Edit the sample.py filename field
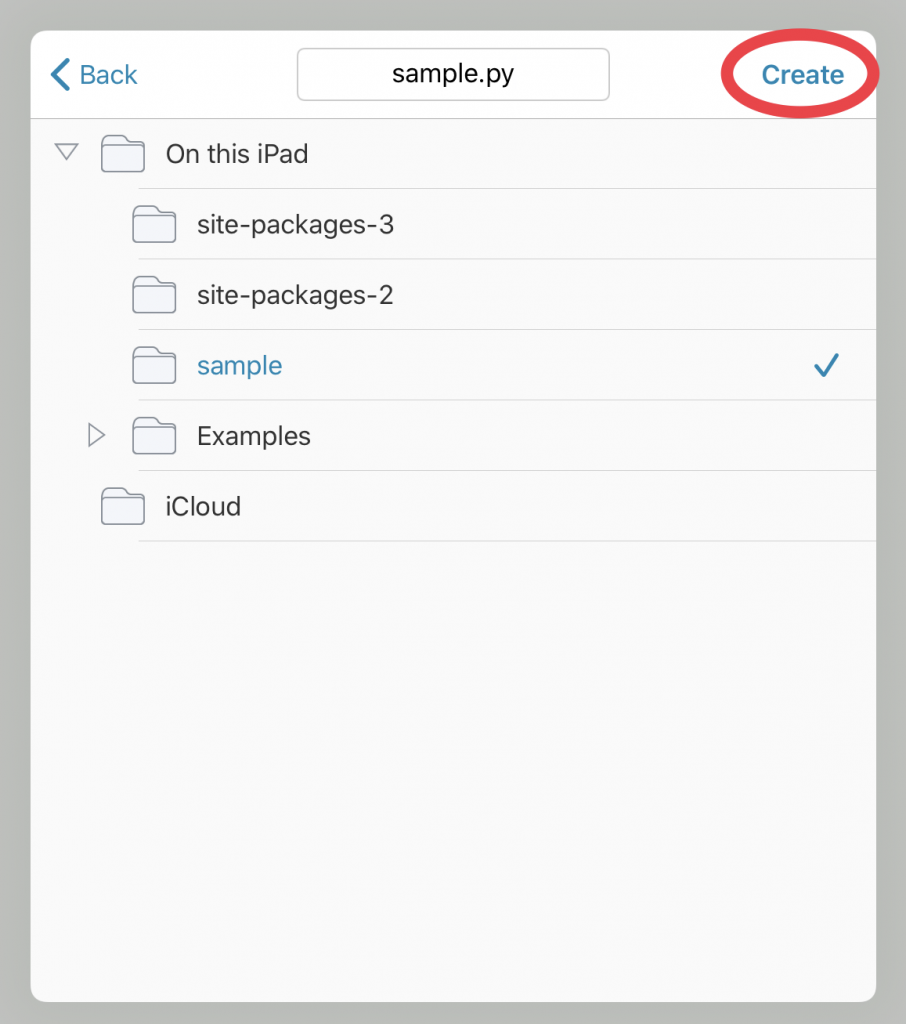This screenshot has height=1024, width=906. 453,74
